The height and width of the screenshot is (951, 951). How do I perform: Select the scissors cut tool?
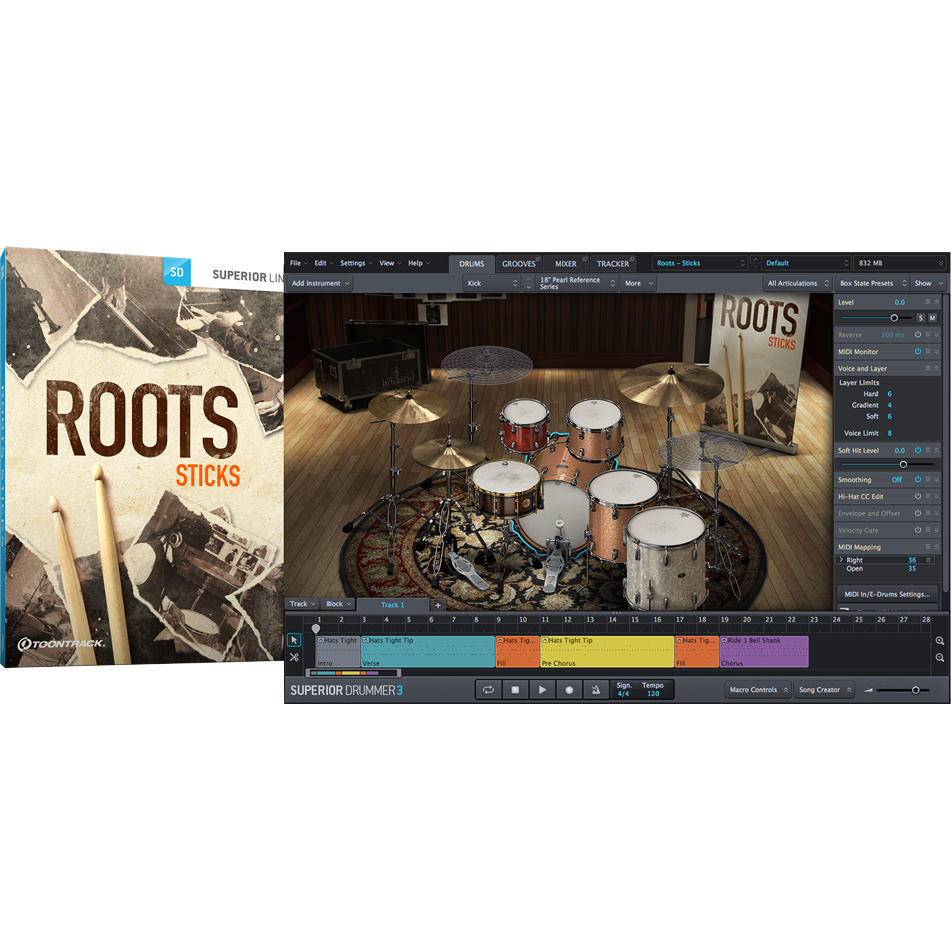[x=294, y=657]
